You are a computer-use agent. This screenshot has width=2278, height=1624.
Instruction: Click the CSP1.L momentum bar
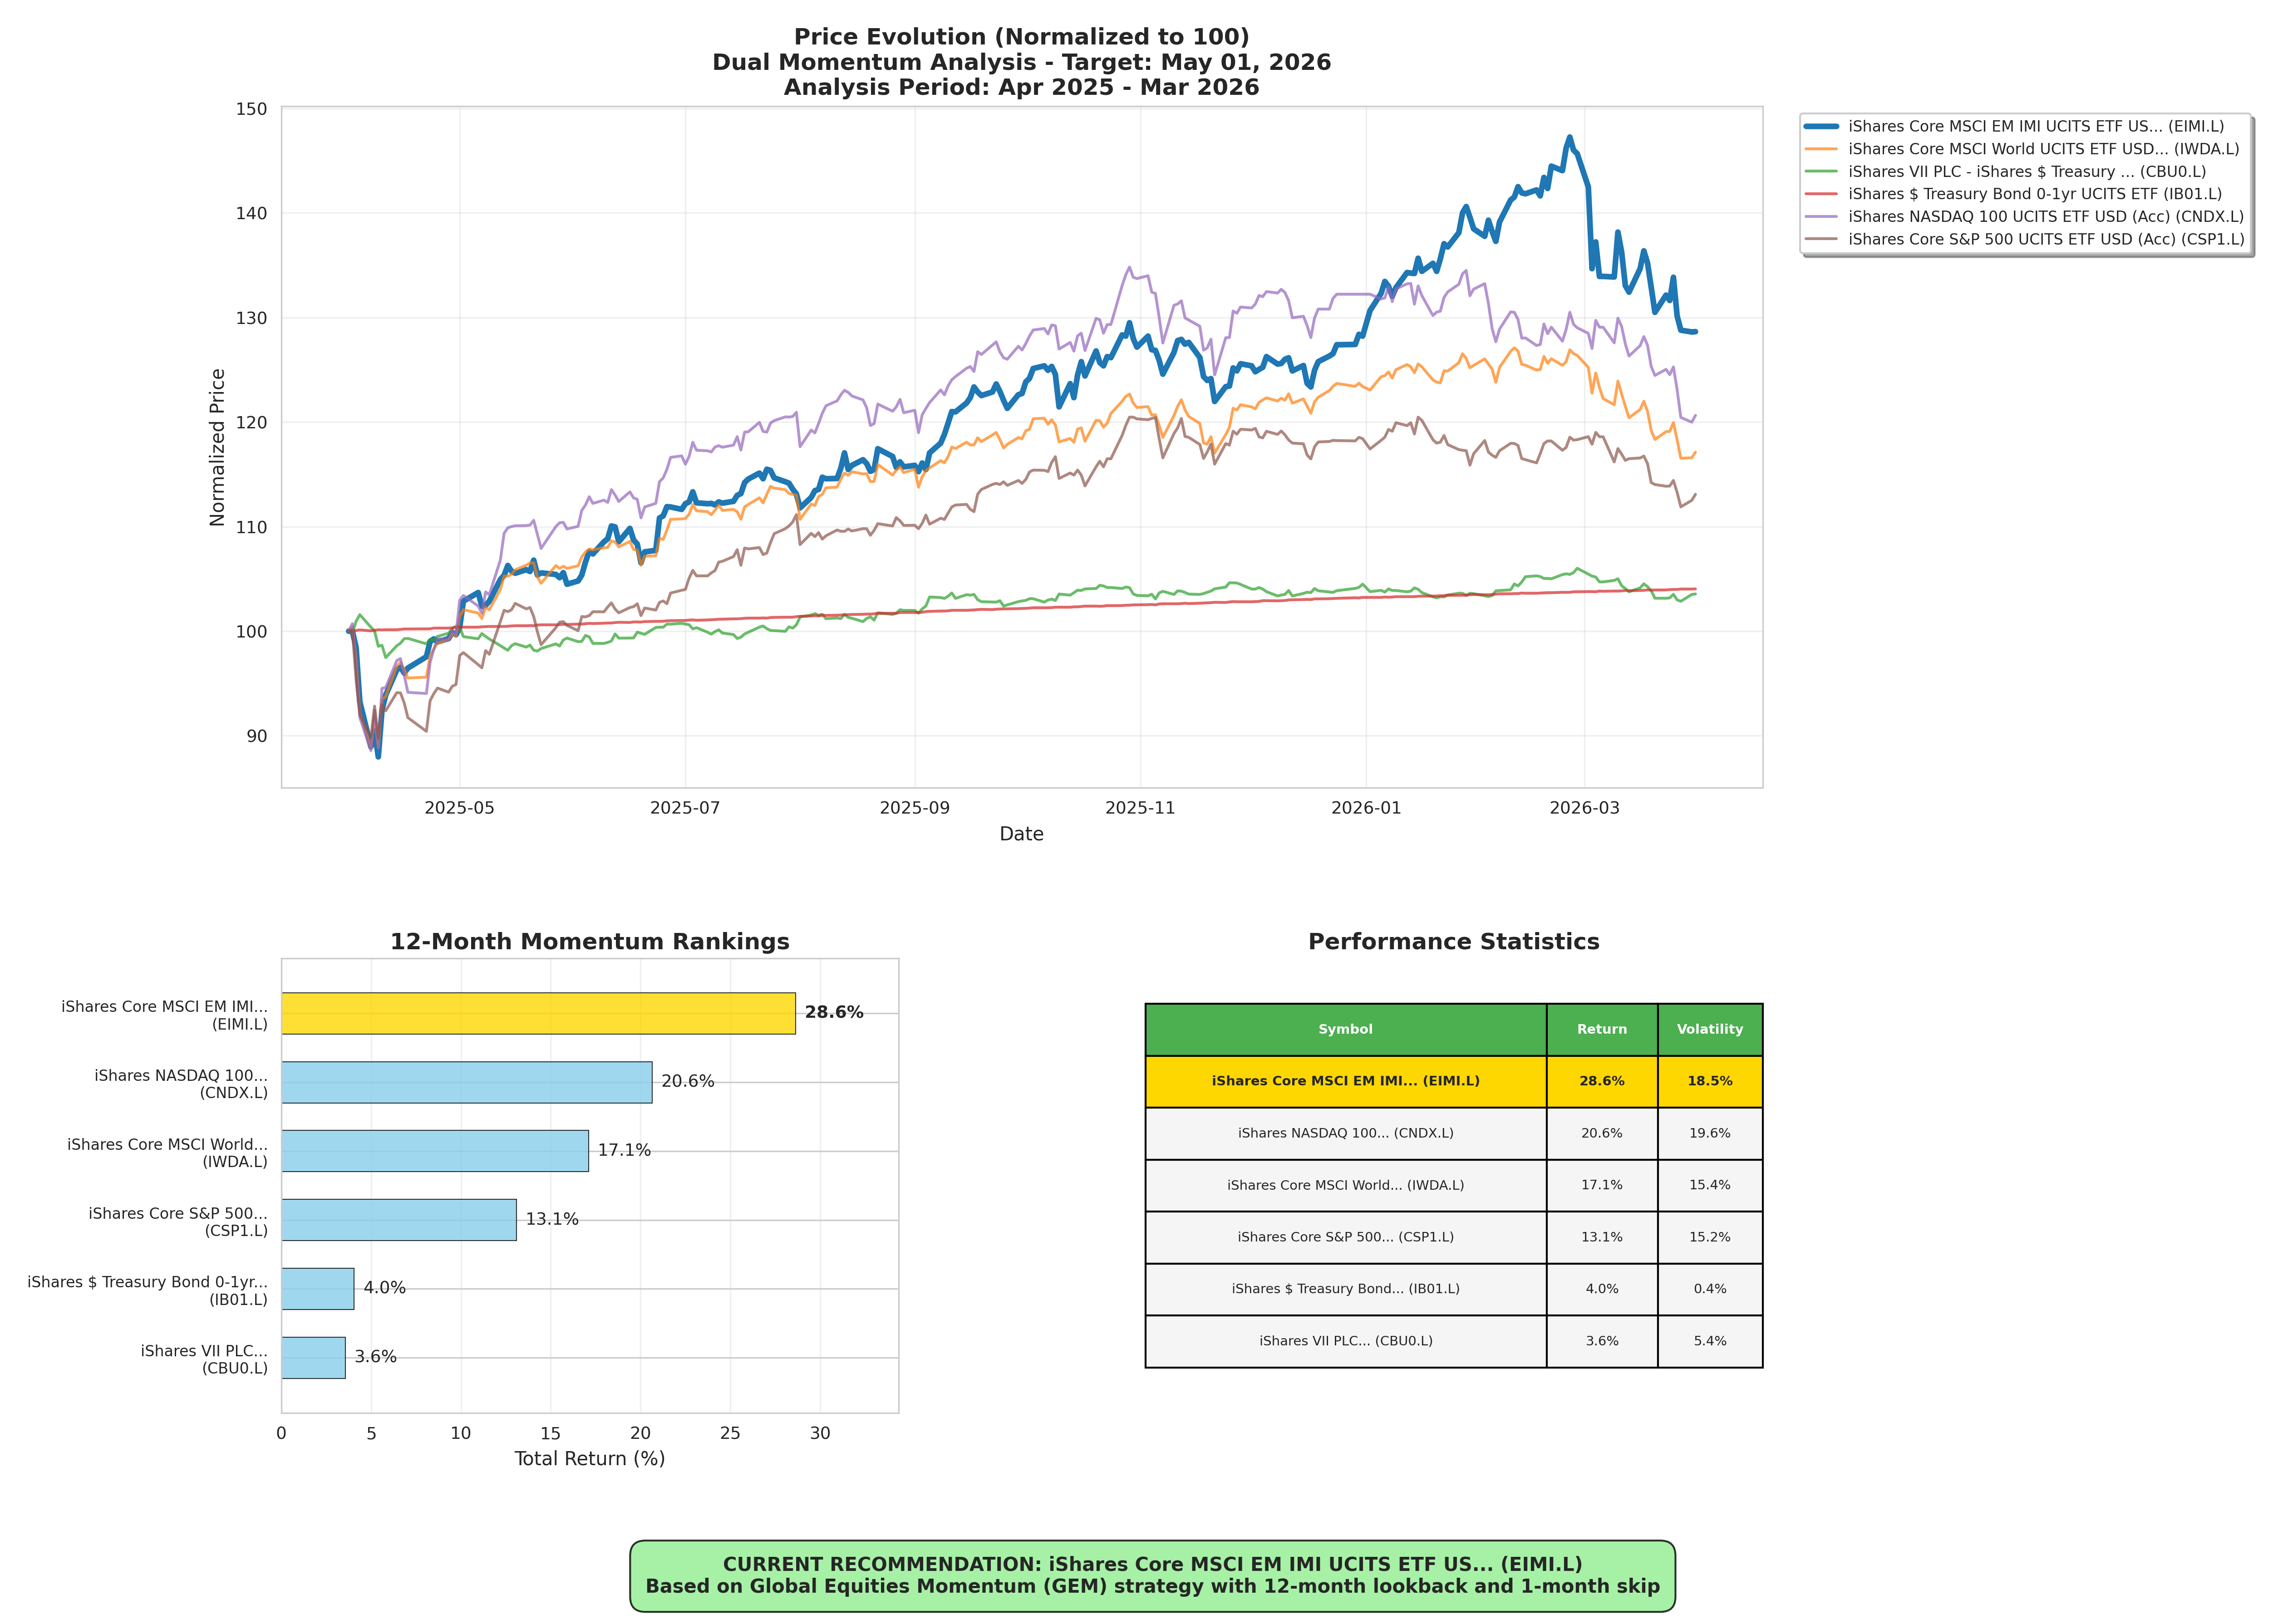[399, 1220]
